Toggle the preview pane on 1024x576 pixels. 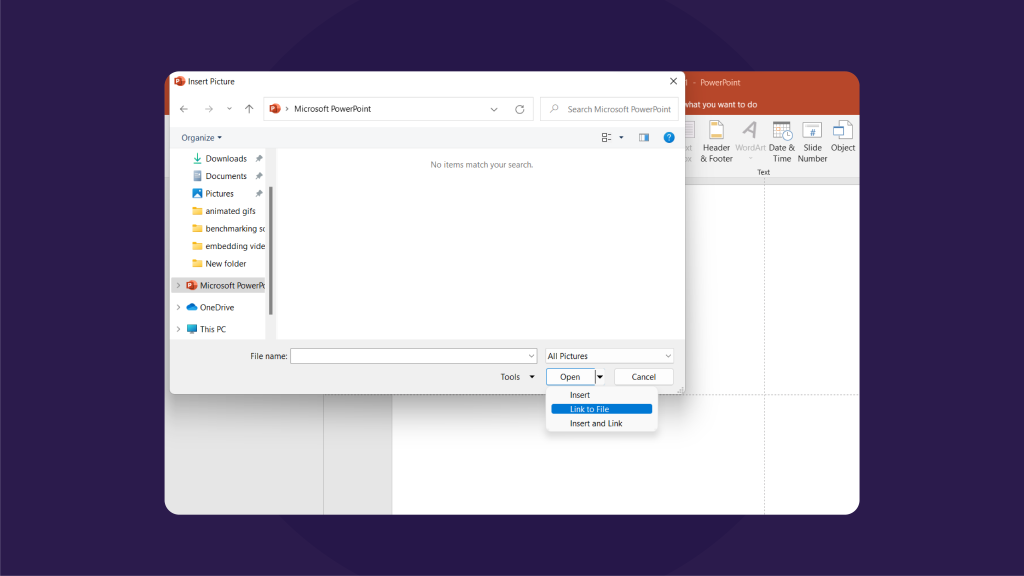coord(644,137)
